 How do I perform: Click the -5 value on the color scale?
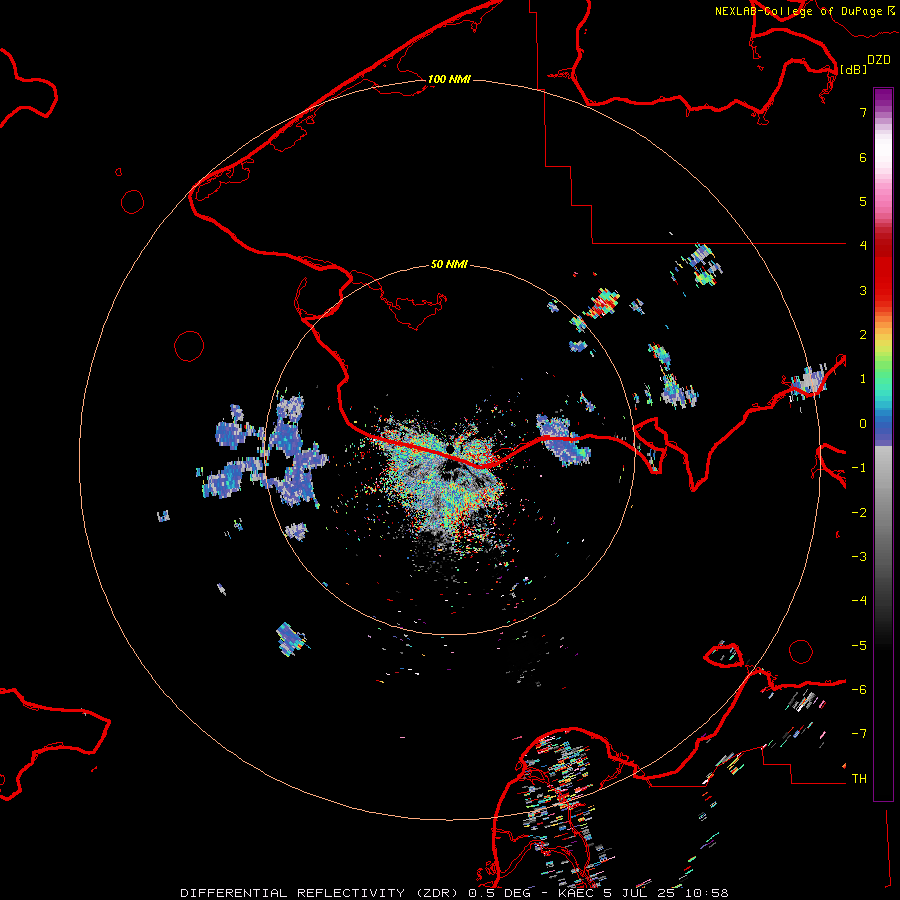point(859,646)
